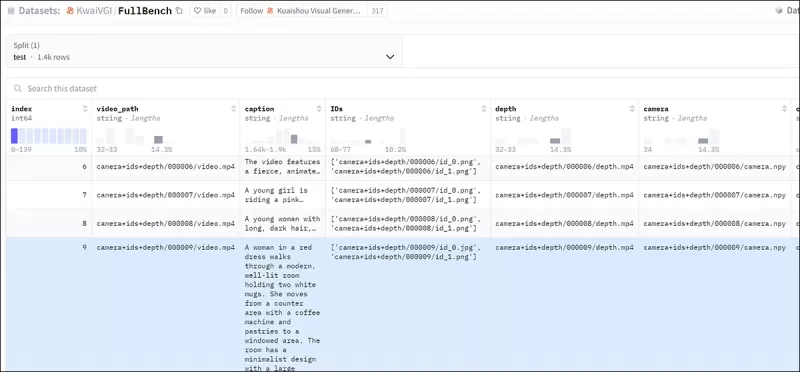Click the depth 32-33 histogram bar

point(555,141)
